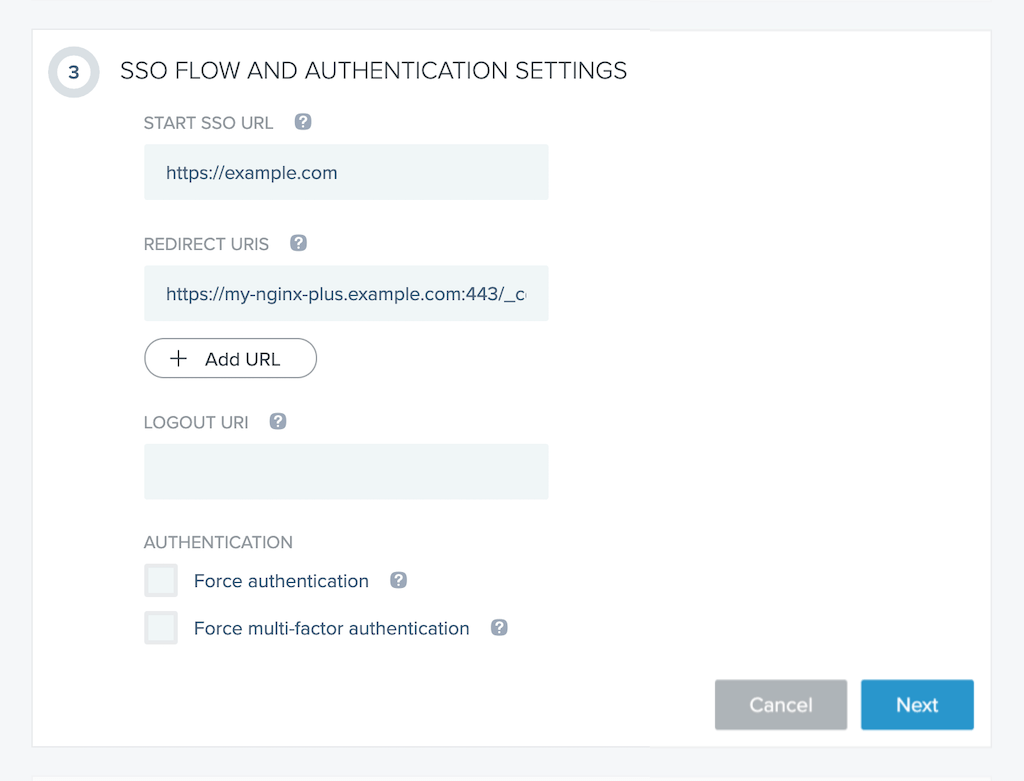Focus the Start SSO URL field
The image size is (1024, 781).
click(346, 172)
